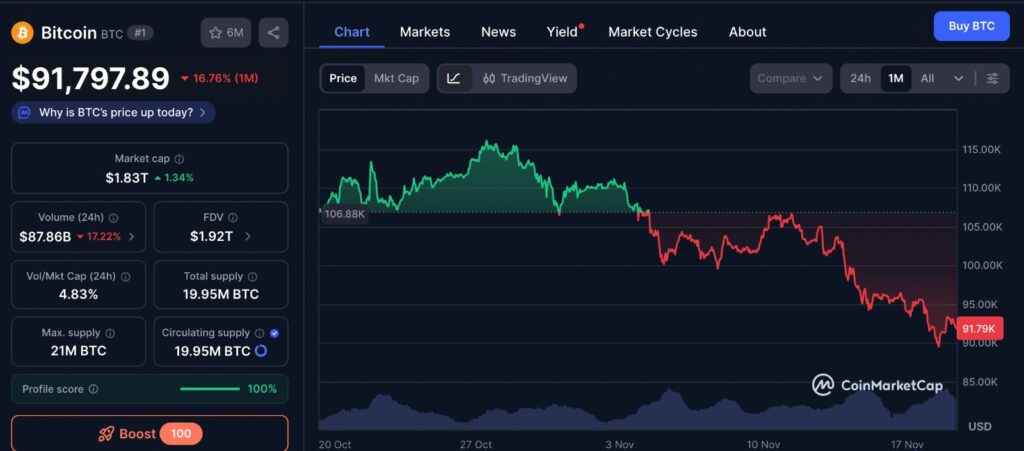Click the info icon beside FDV
The image size is (1024, 451).
click(233, 217)
